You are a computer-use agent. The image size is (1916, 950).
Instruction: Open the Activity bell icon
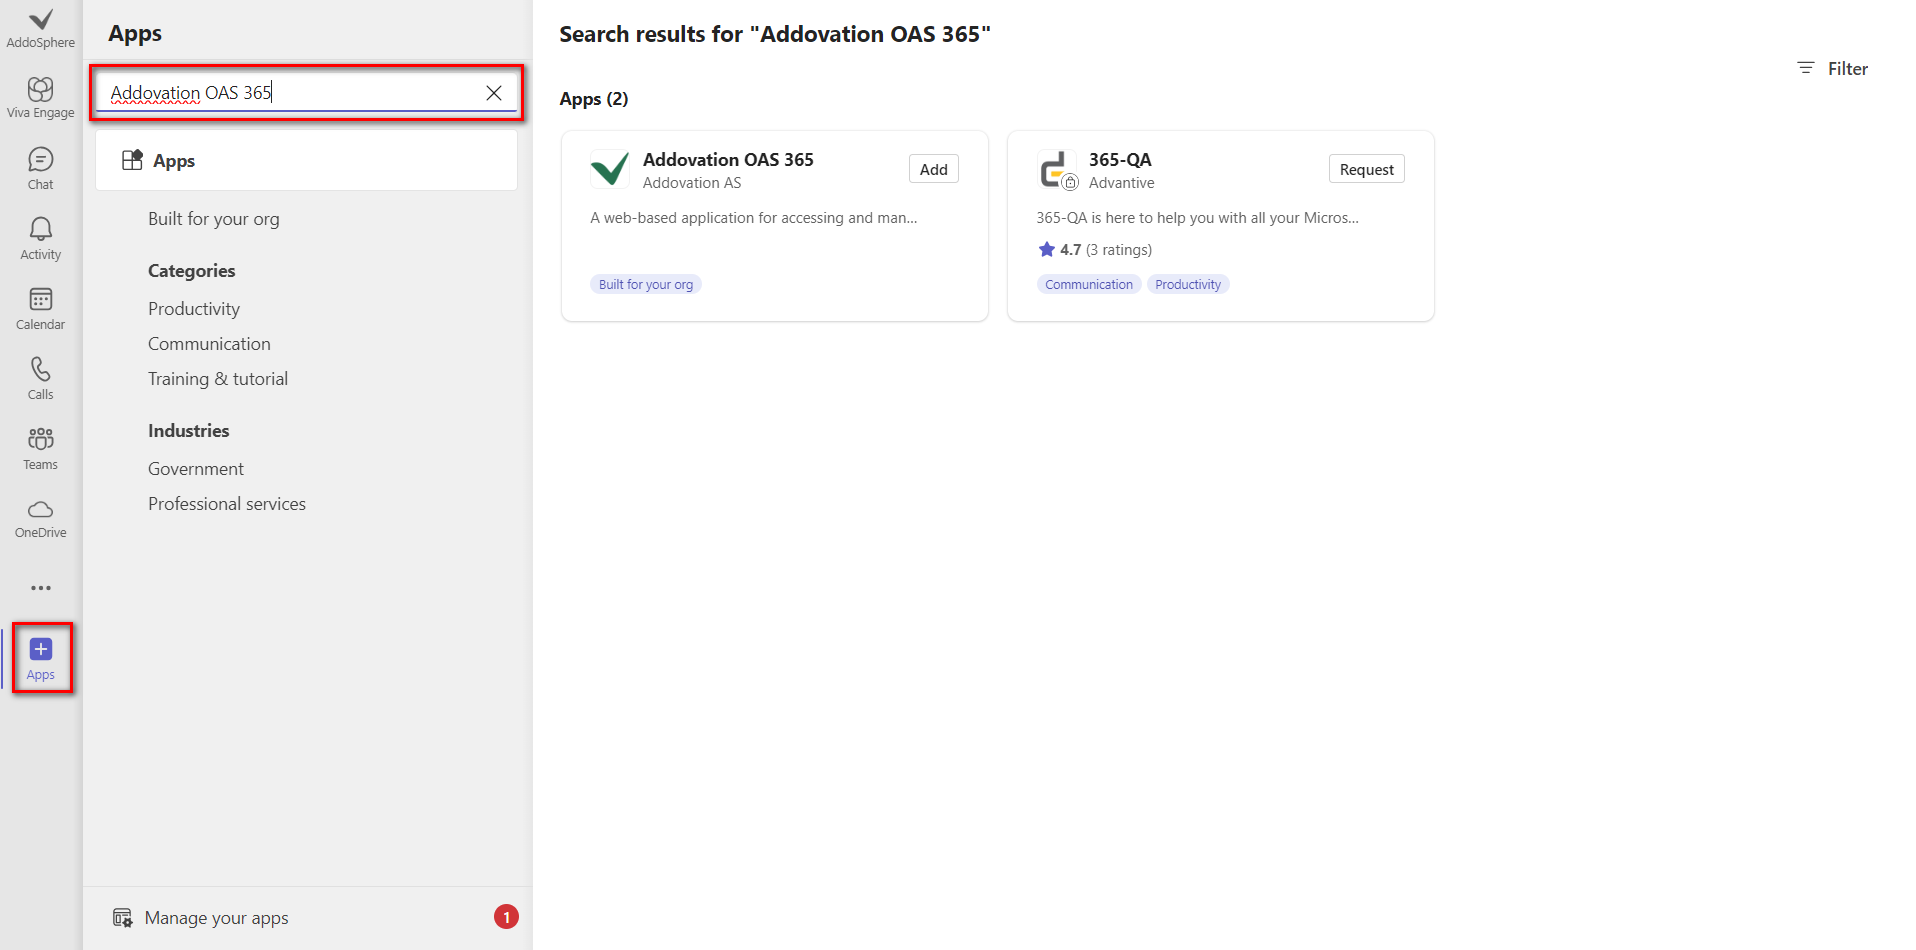[x=40, y=238]
